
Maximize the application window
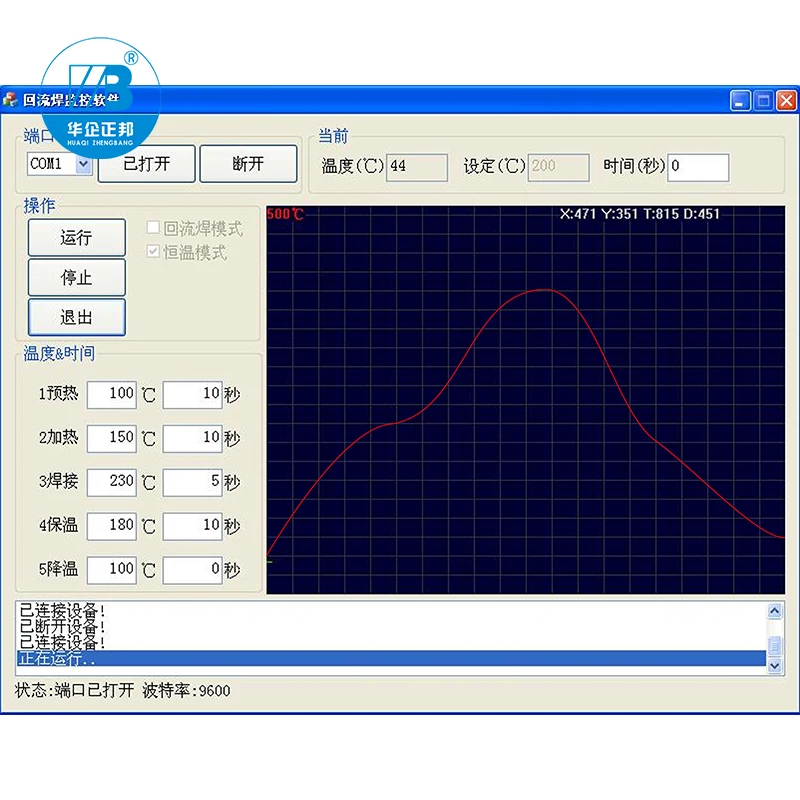tap(763, 100)
